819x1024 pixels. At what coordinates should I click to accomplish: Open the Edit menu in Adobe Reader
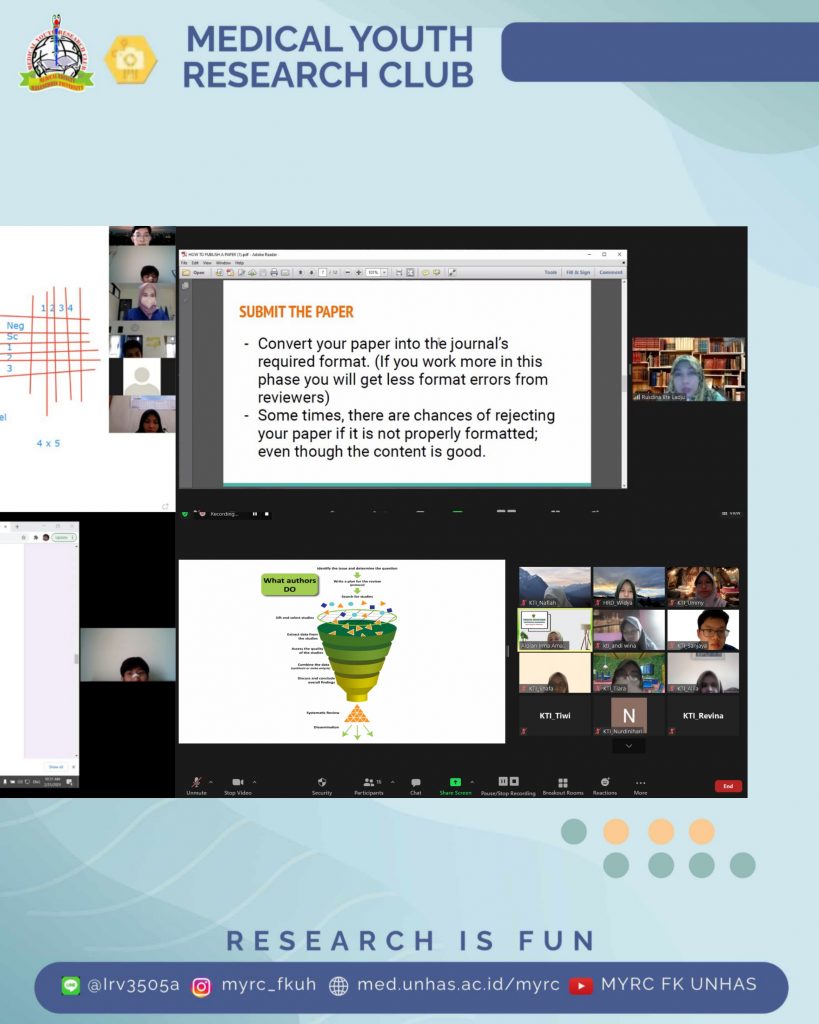195,263
